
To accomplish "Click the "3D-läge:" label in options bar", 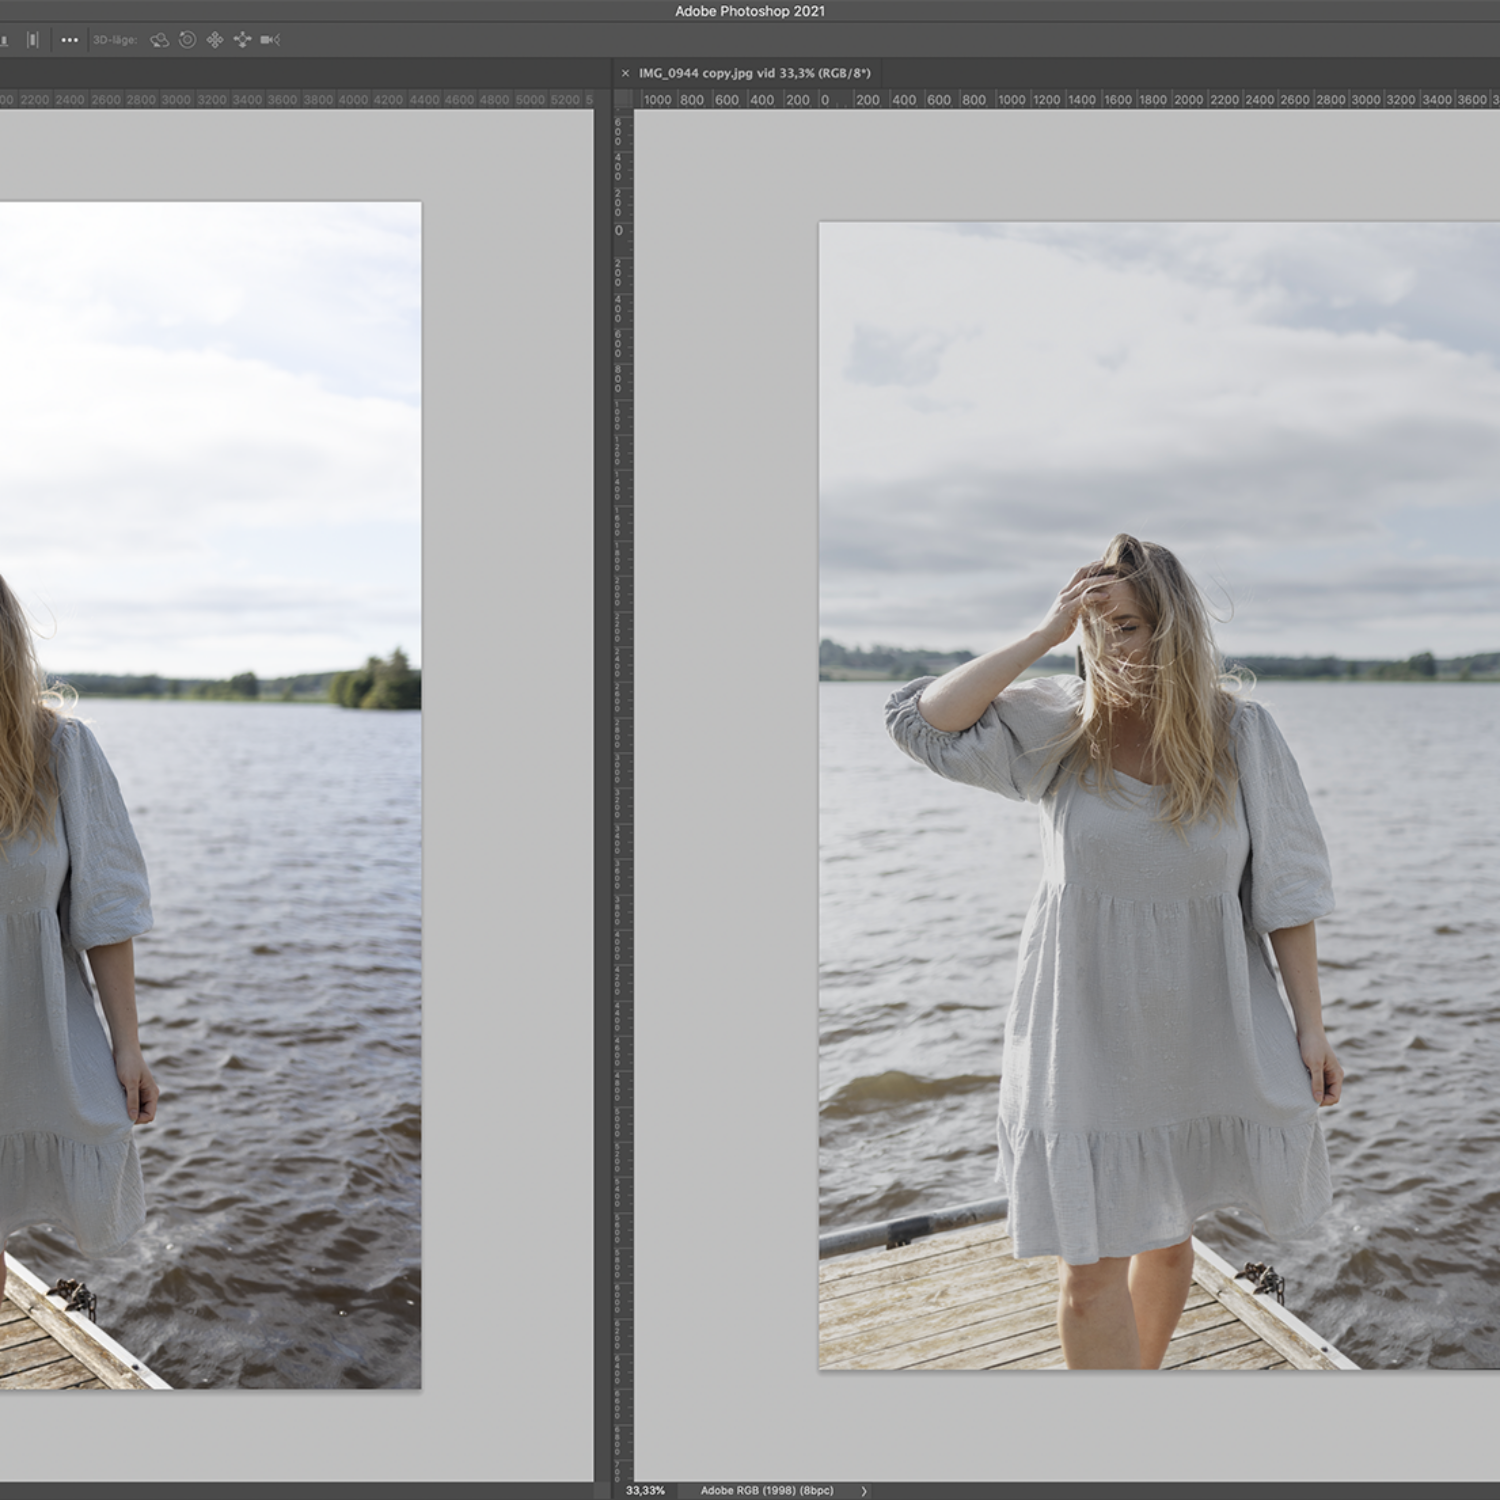I will [x=115, y=40].
